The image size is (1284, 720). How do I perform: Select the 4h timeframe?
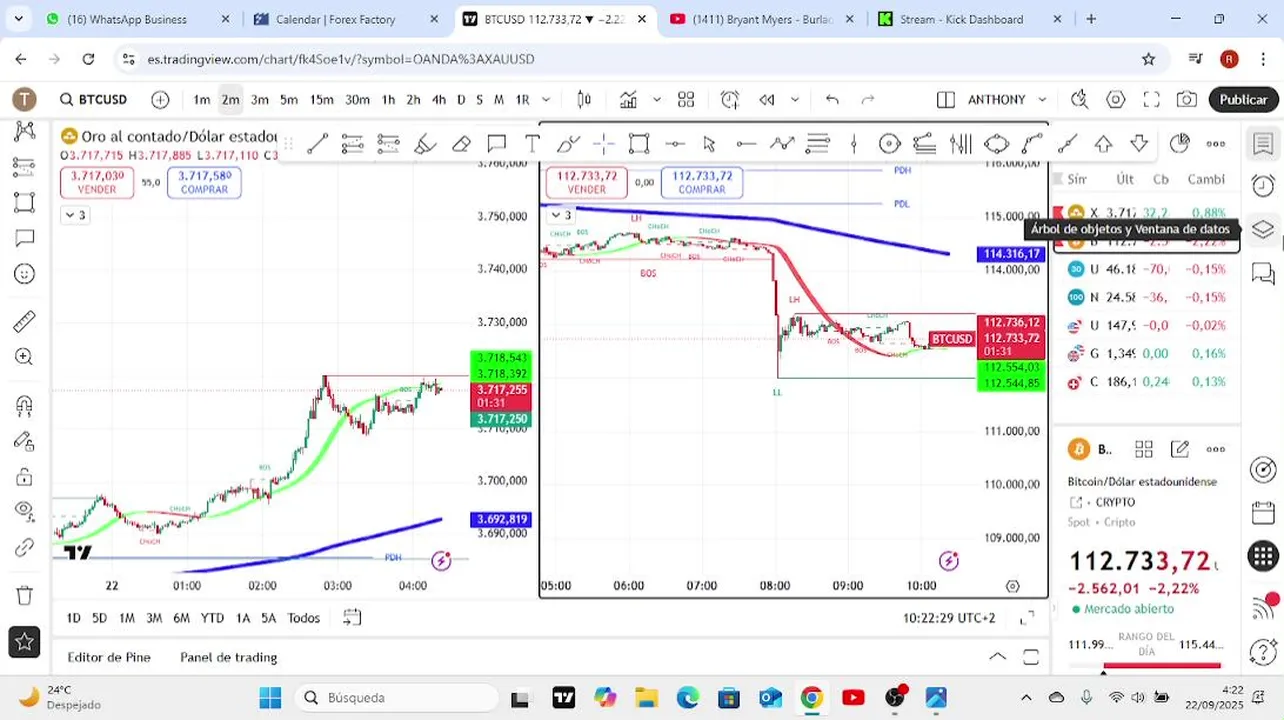coord(439,99)
